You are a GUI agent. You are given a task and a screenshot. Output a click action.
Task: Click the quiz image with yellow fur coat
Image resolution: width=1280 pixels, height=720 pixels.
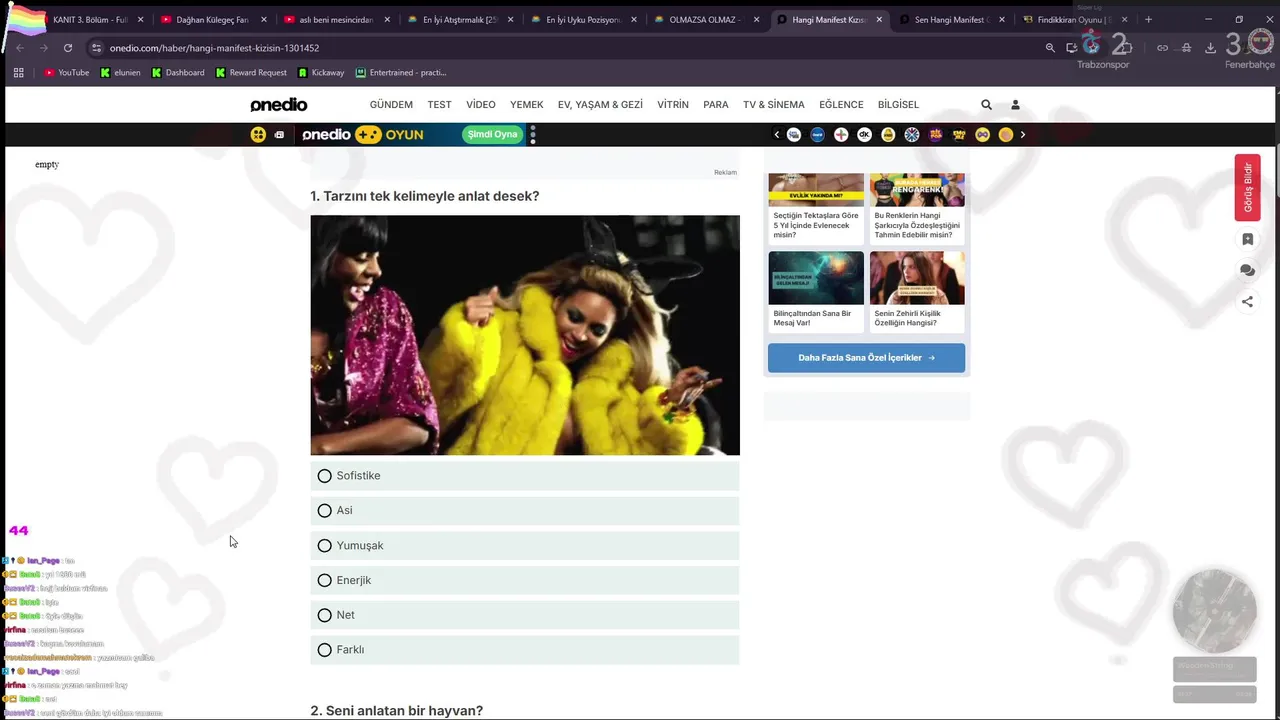point(525,336)
